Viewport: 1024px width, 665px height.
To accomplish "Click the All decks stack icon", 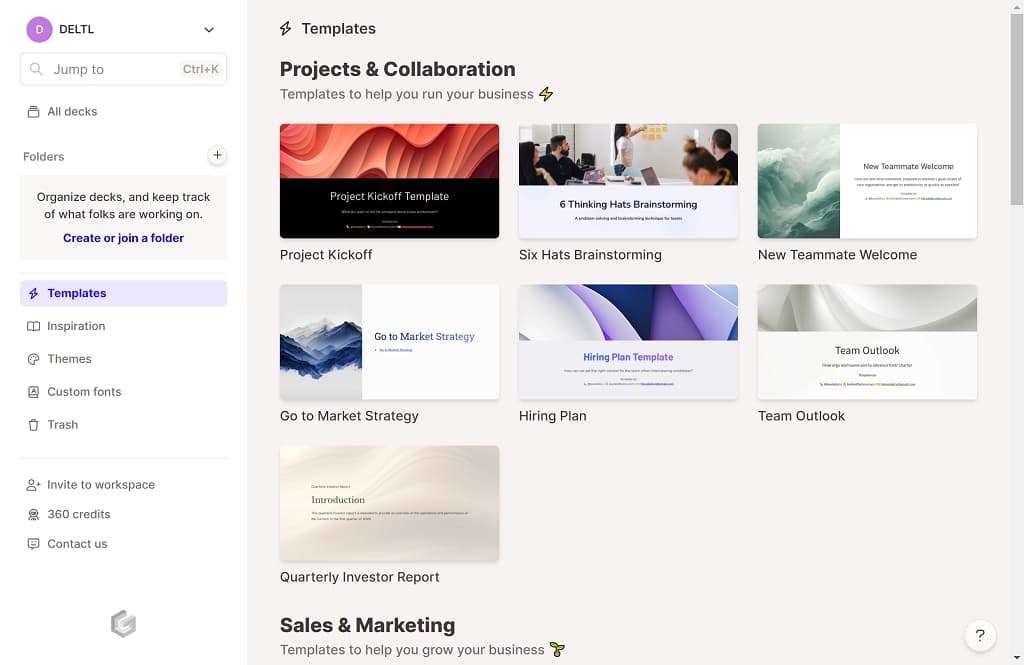I will 34,112.
